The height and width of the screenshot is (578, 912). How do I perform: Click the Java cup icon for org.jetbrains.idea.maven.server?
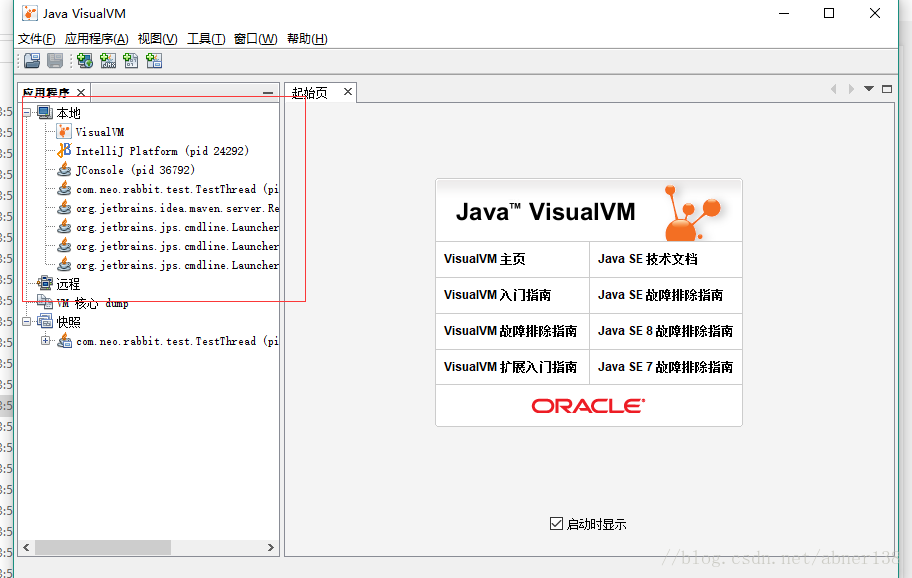point(64,208)
